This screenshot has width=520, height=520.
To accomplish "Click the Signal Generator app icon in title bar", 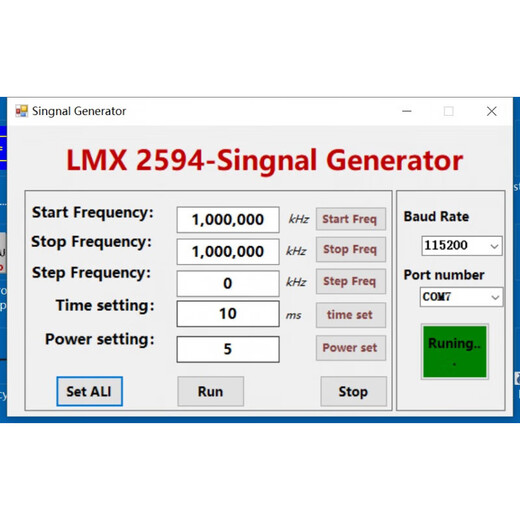I will pyautogui.click(x=22, y=111).
